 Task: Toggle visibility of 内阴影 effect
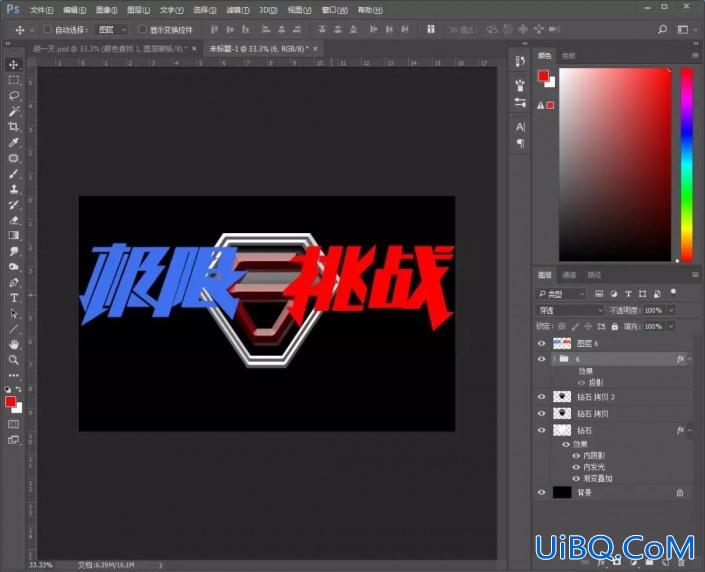(x=576, y=456)
